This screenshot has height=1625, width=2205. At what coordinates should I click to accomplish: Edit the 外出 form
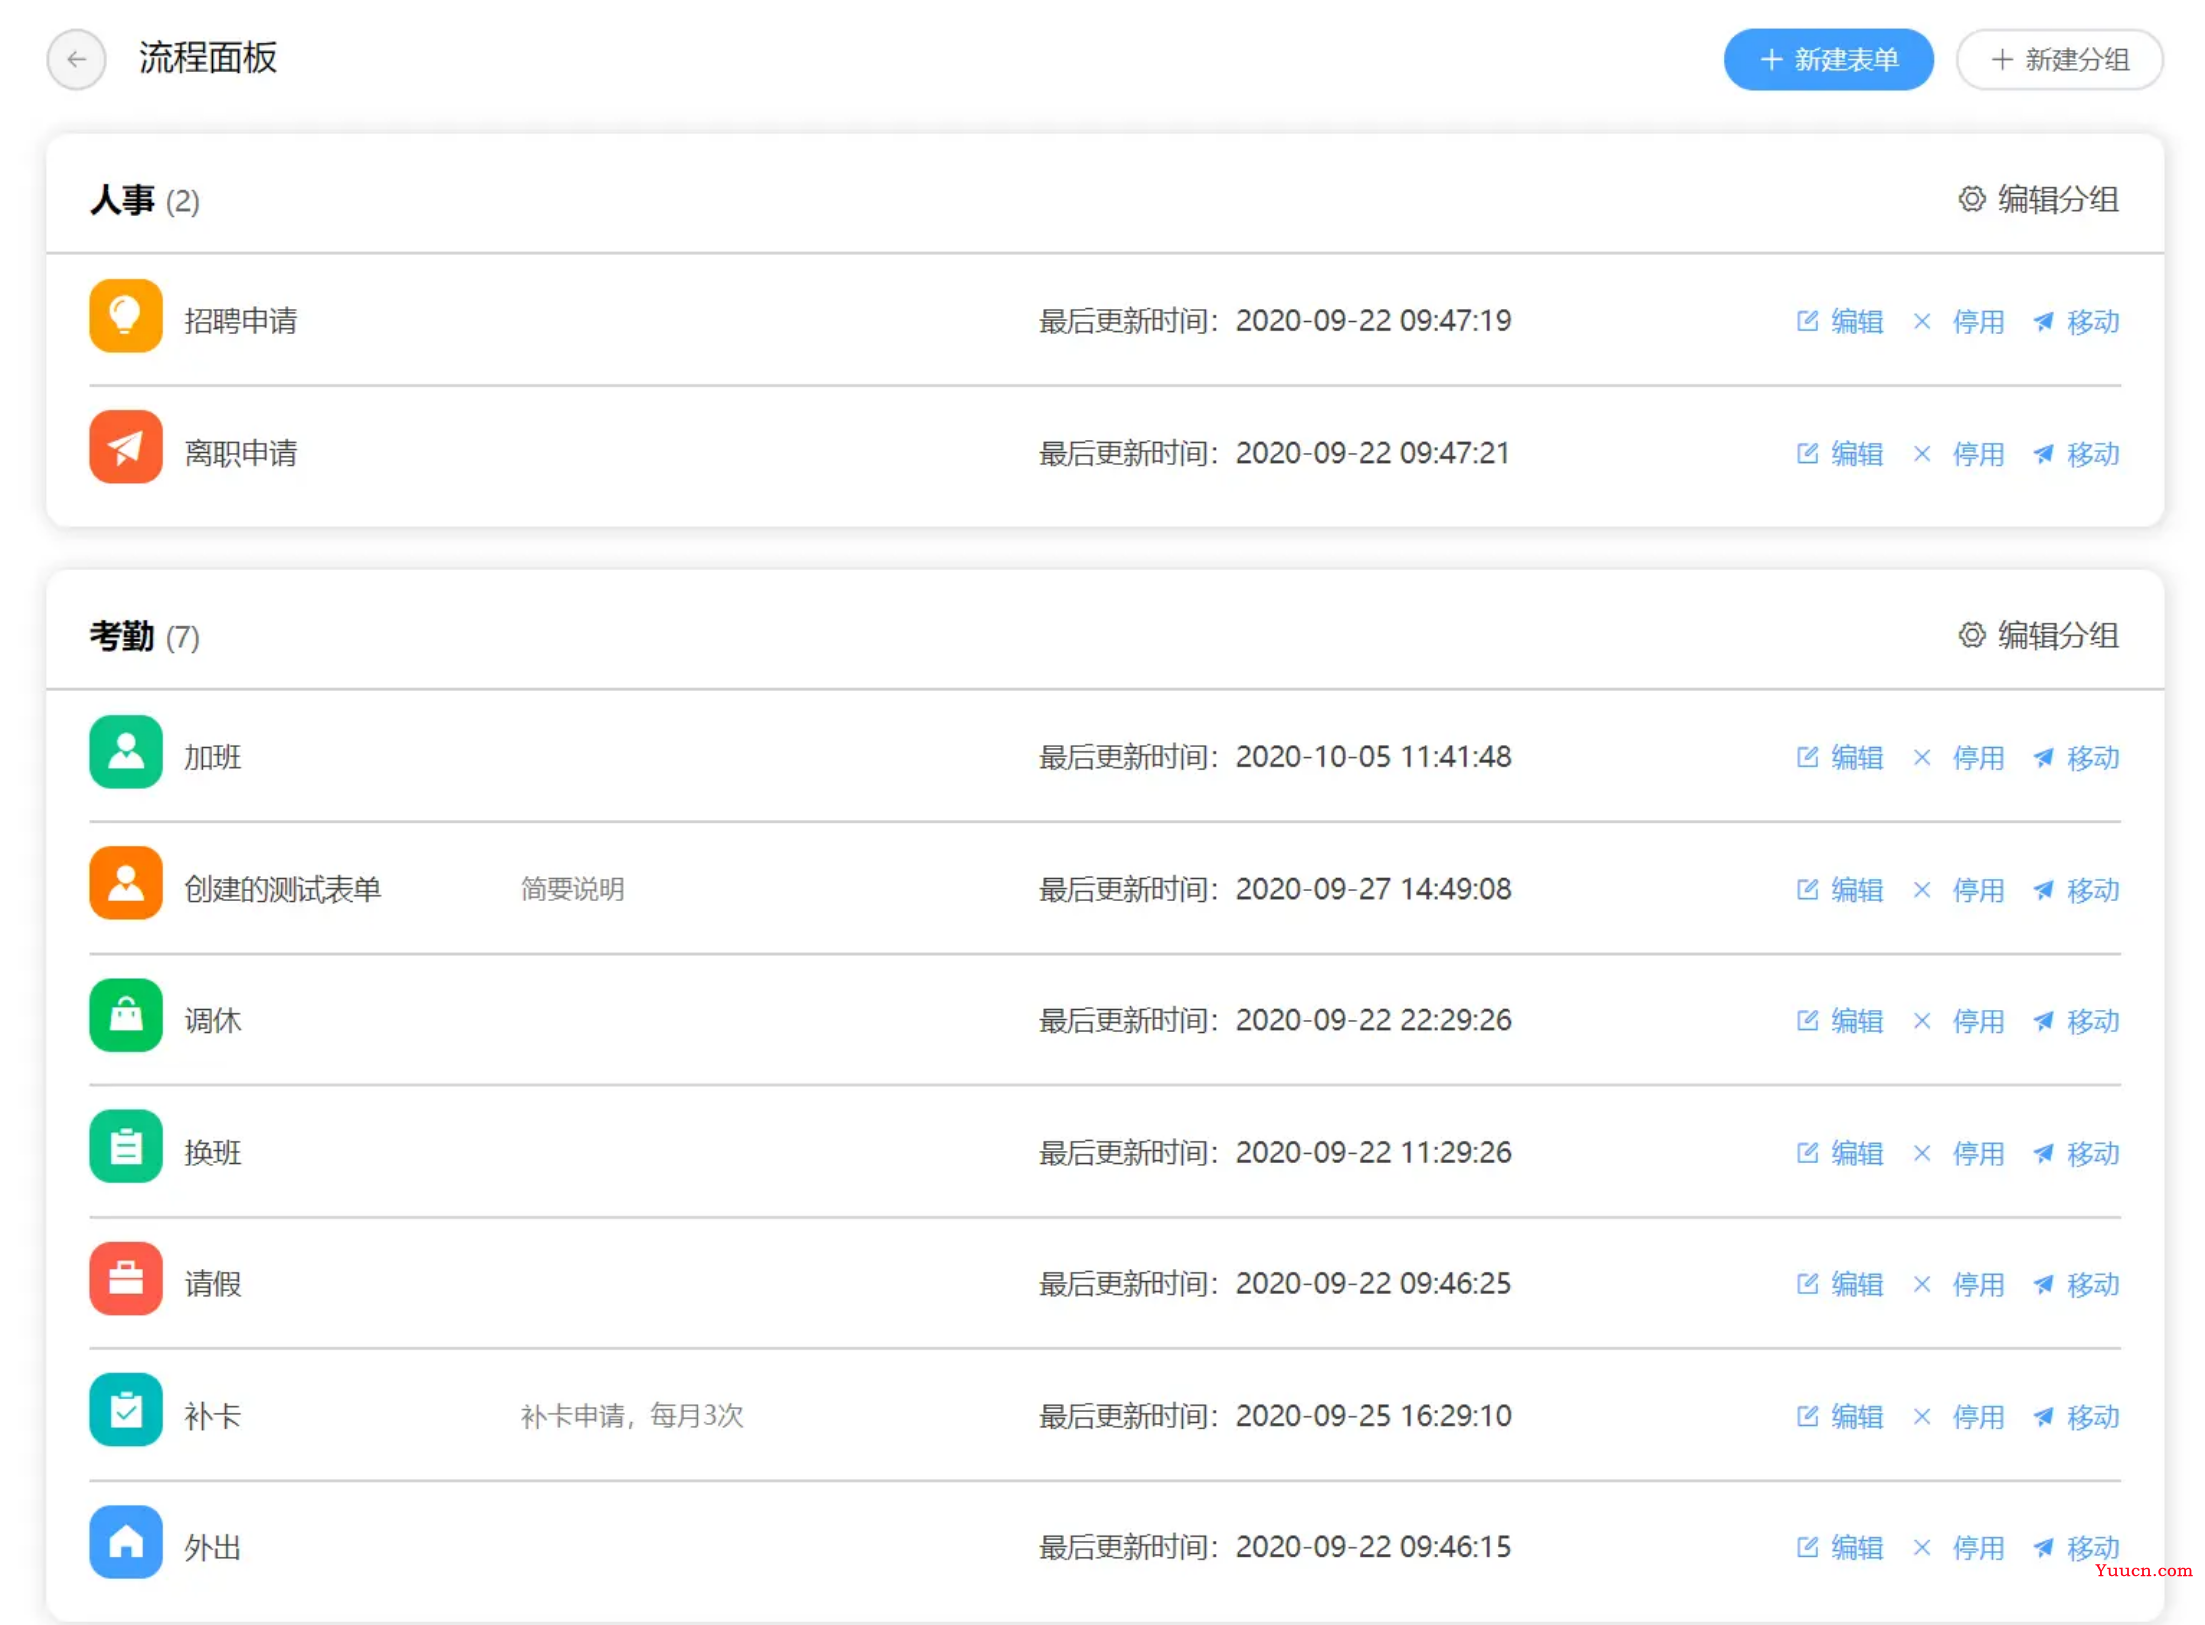pyautogui.click(x=1839, y=1547)
